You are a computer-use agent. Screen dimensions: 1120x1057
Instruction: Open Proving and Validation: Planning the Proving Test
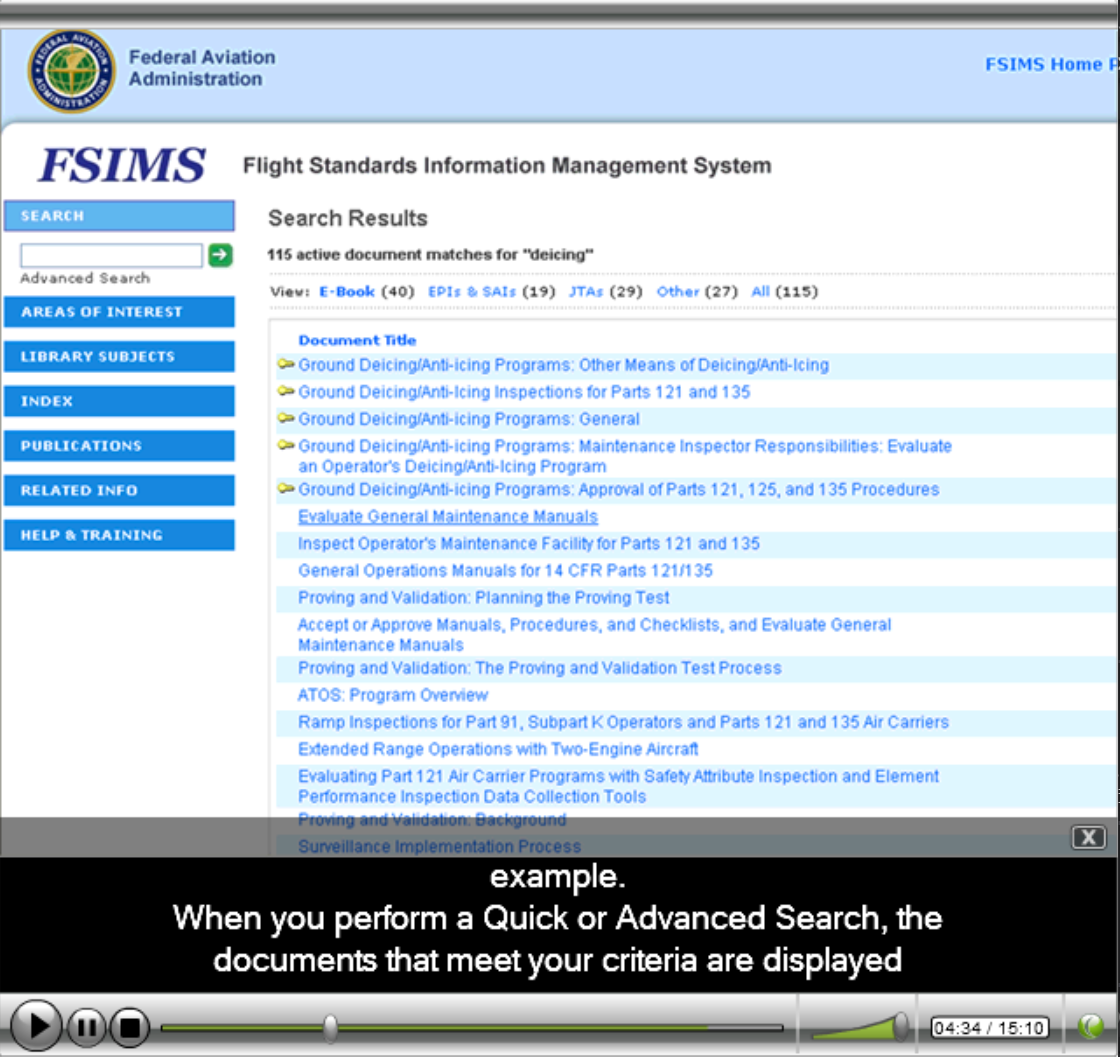pyautogui.click(x=484, y=598)
